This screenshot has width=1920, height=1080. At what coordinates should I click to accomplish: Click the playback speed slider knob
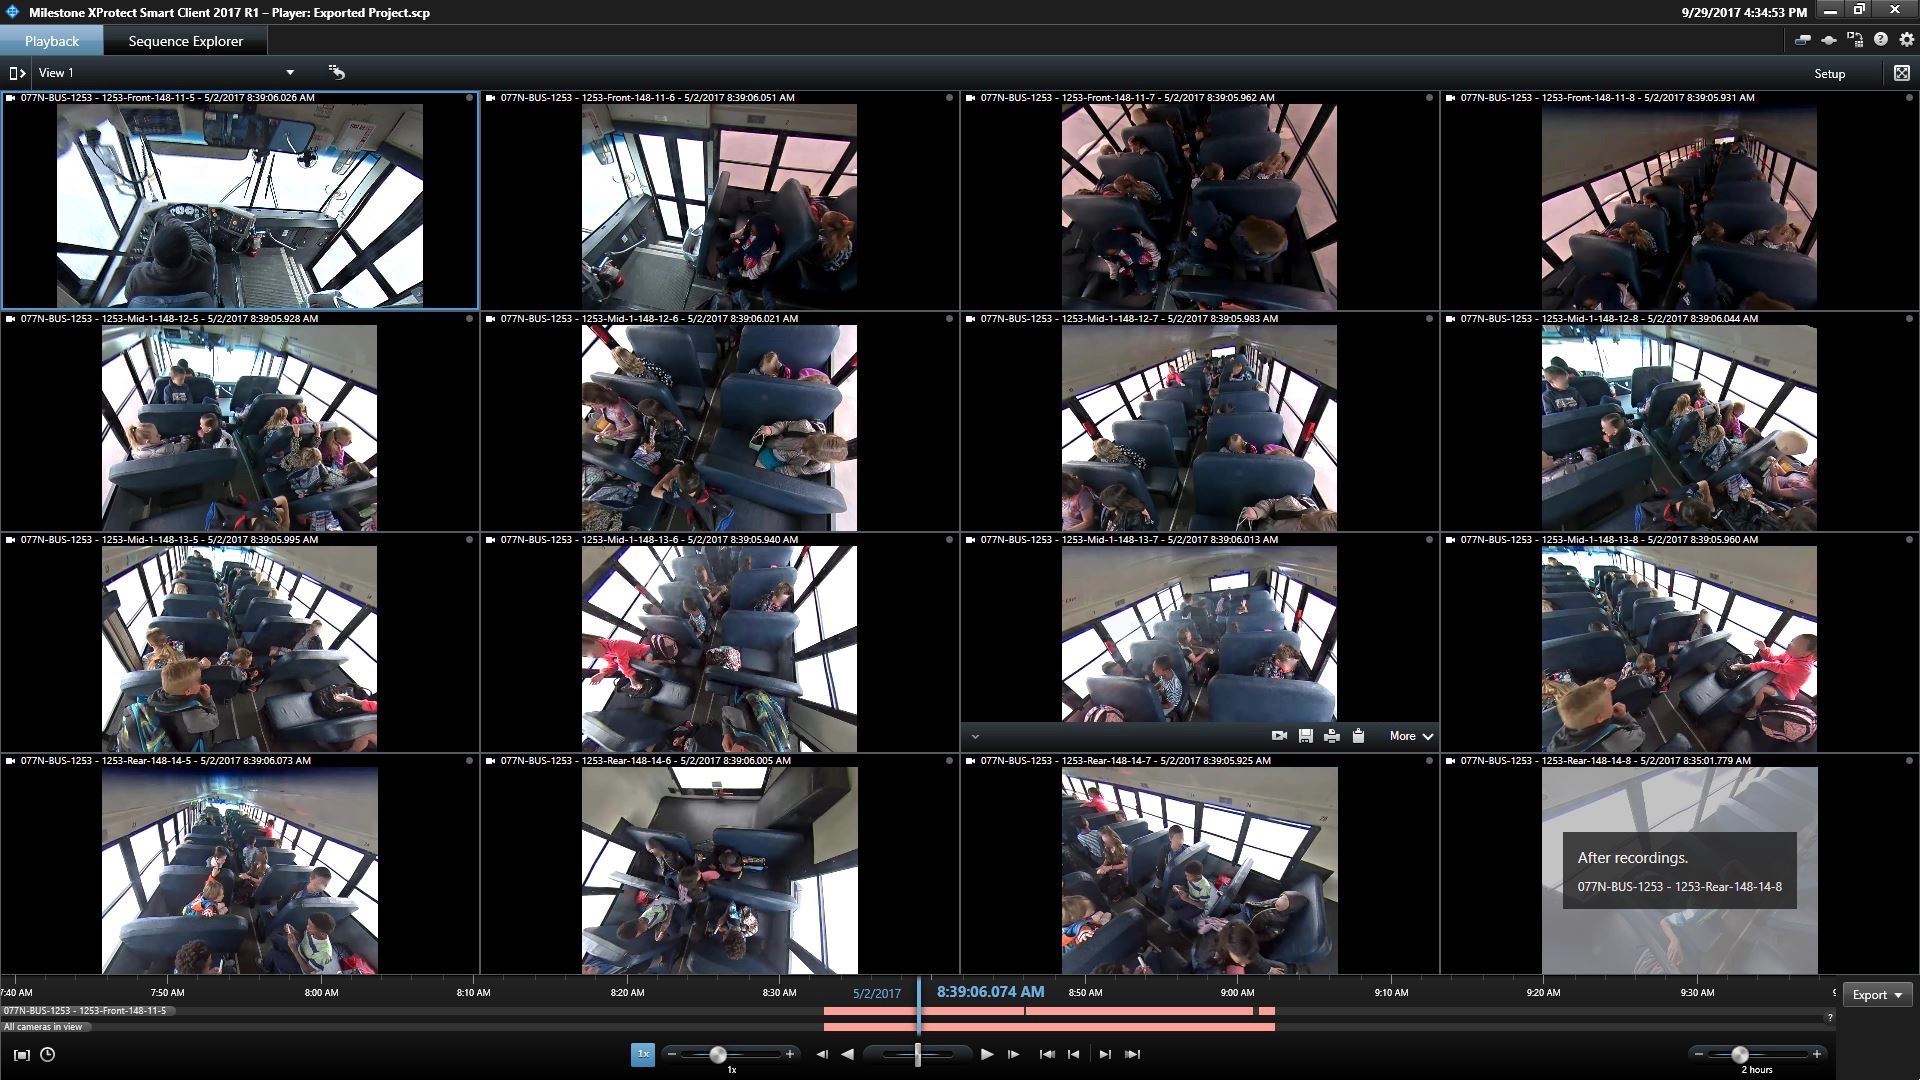718,1054
